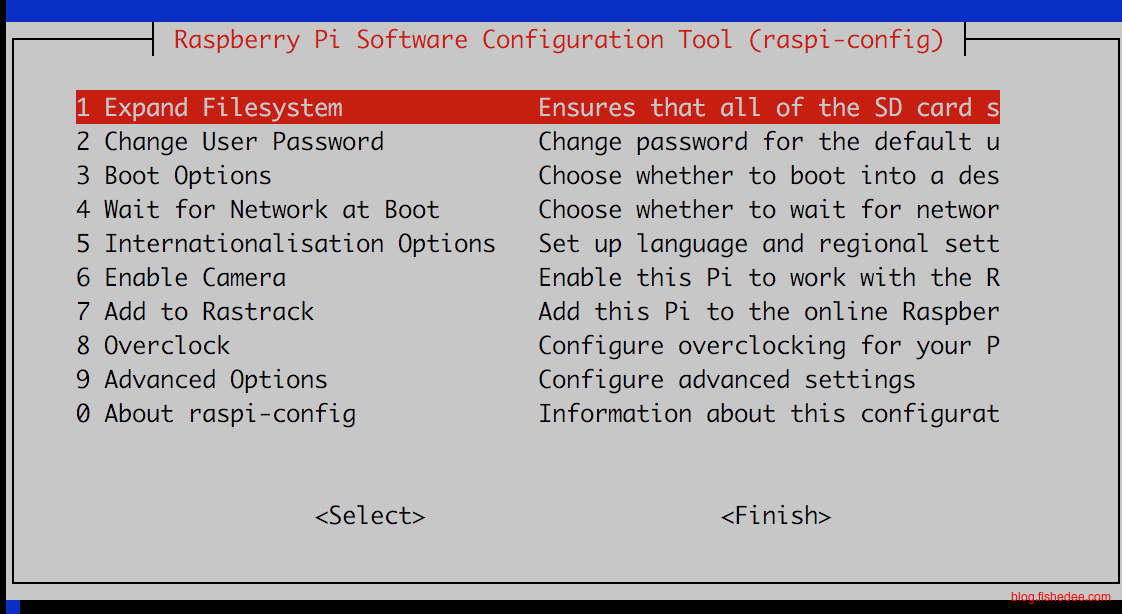The width and height of the screenshot is (1122, 614).
Task: Select About raspi-config item
Action: pyautogui.click(x=216, y=414)
